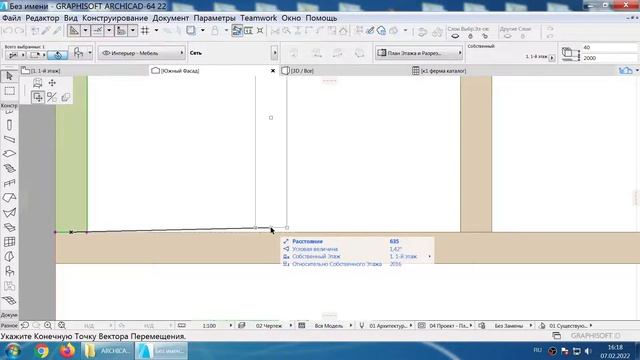Toggle the snap guides button
This screenshot has width=640, height=360.
click(x=97, y=31)
